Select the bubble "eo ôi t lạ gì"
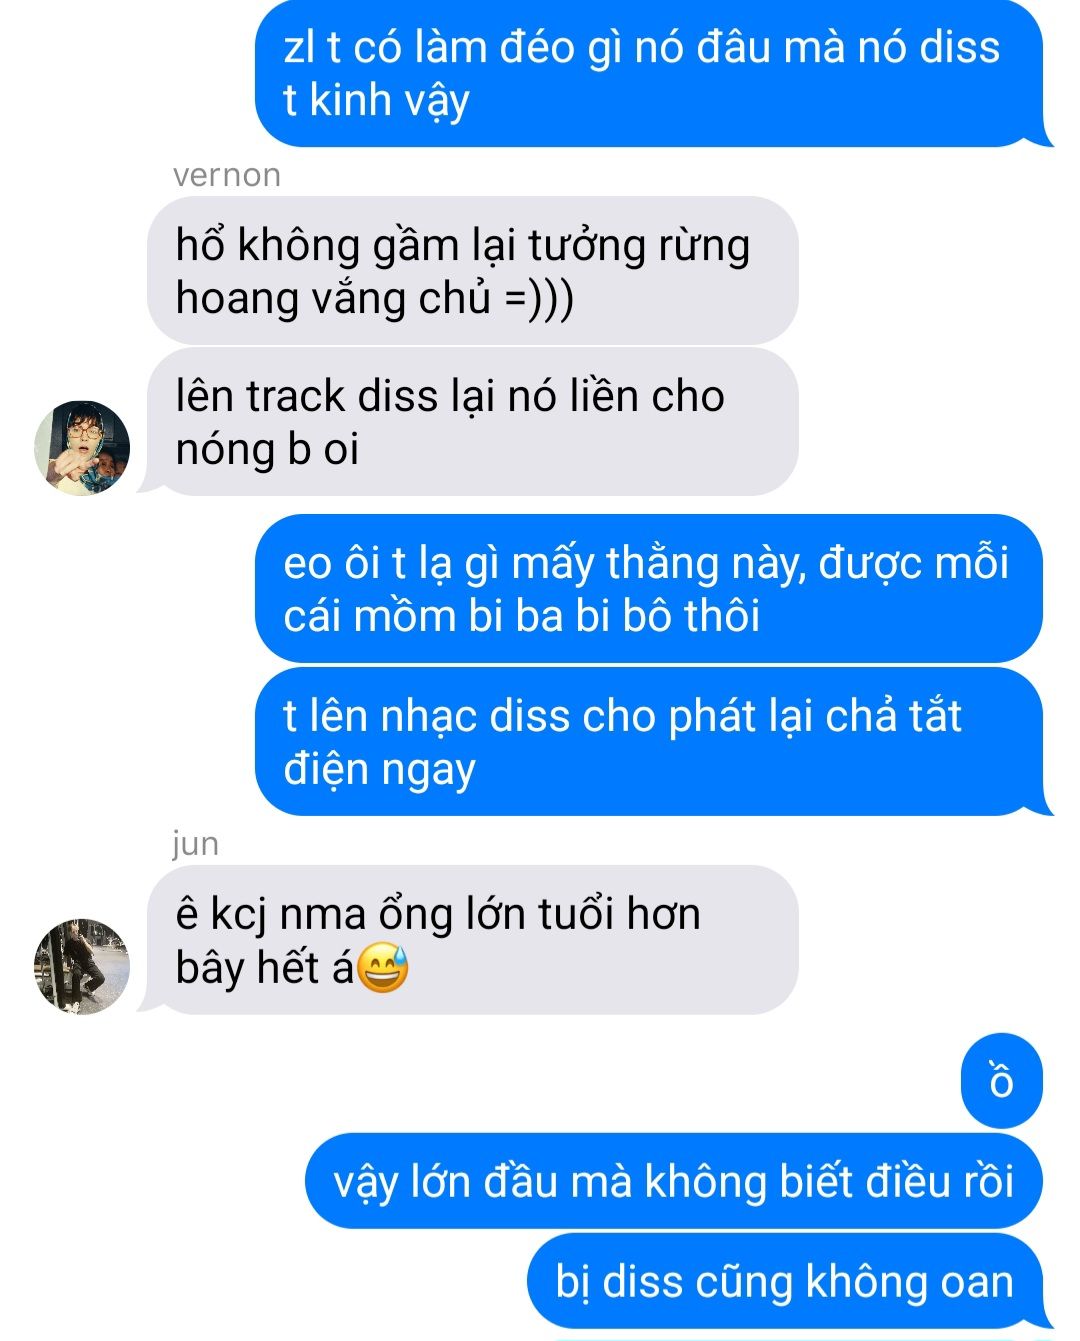The image size is (1080, 1341). (650, 589)
